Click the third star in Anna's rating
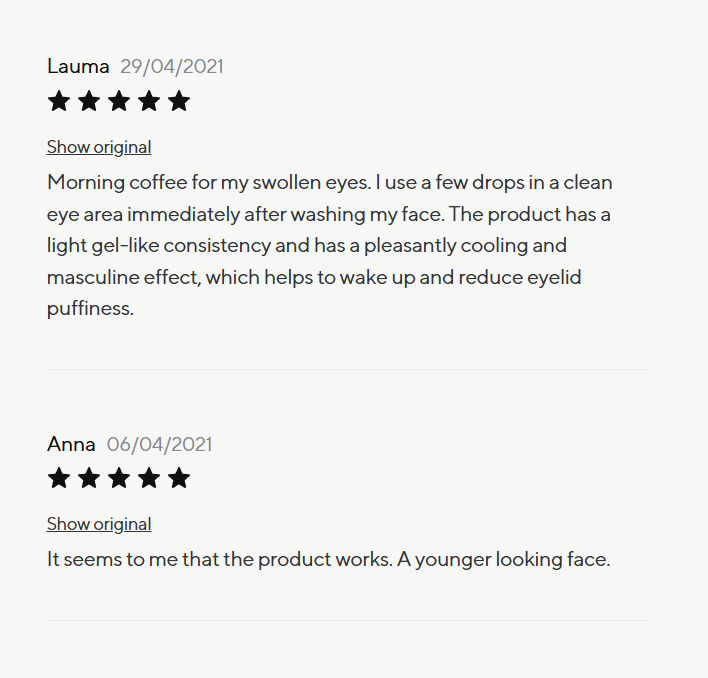Screen dimensions: 708x678 [x=119, y=478]
